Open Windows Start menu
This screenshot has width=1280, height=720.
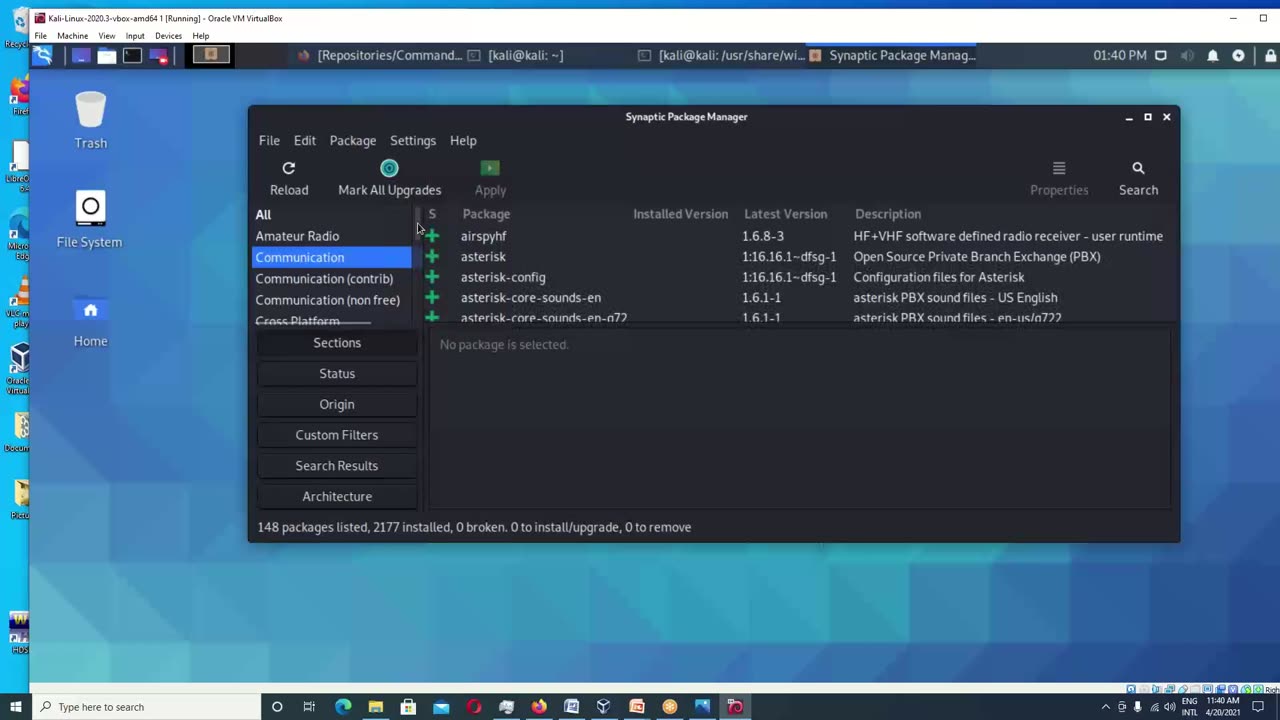[15, 707]
